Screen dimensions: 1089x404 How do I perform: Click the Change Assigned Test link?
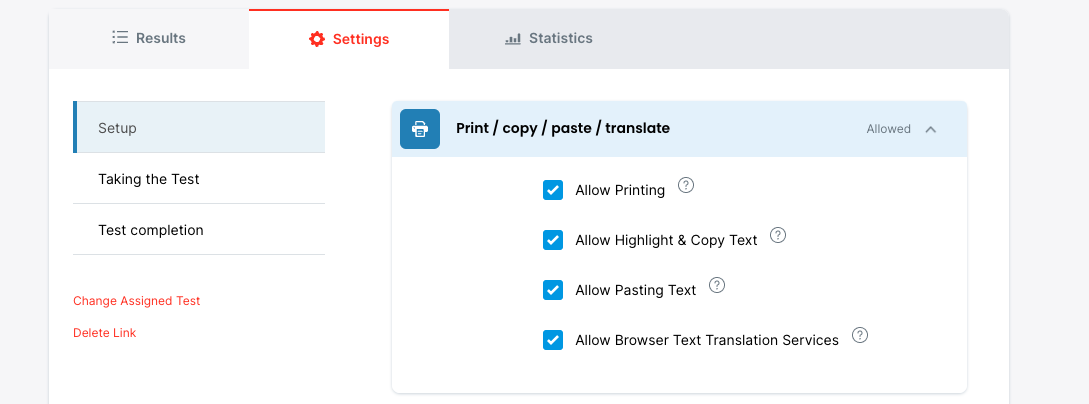(x=137, y=301)
